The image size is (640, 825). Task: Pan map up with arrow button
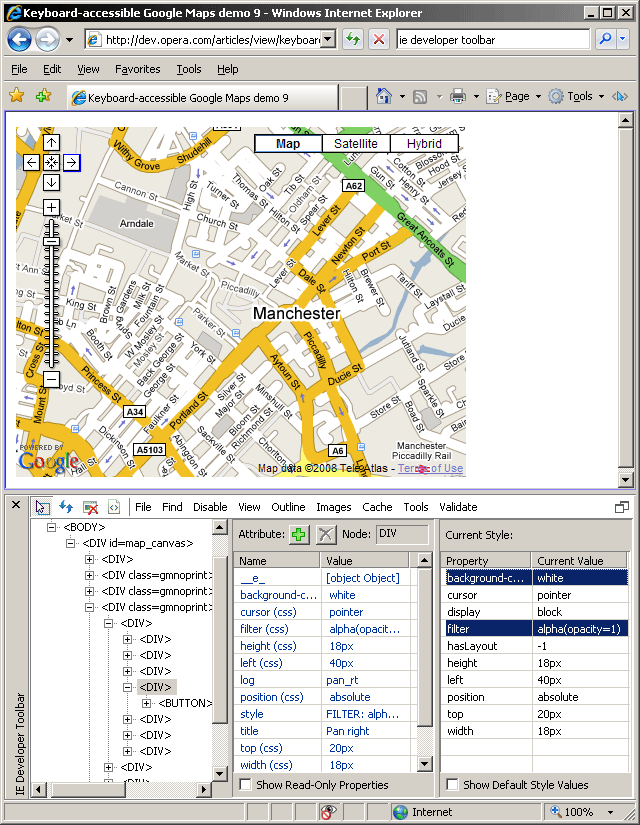(51, 143)
